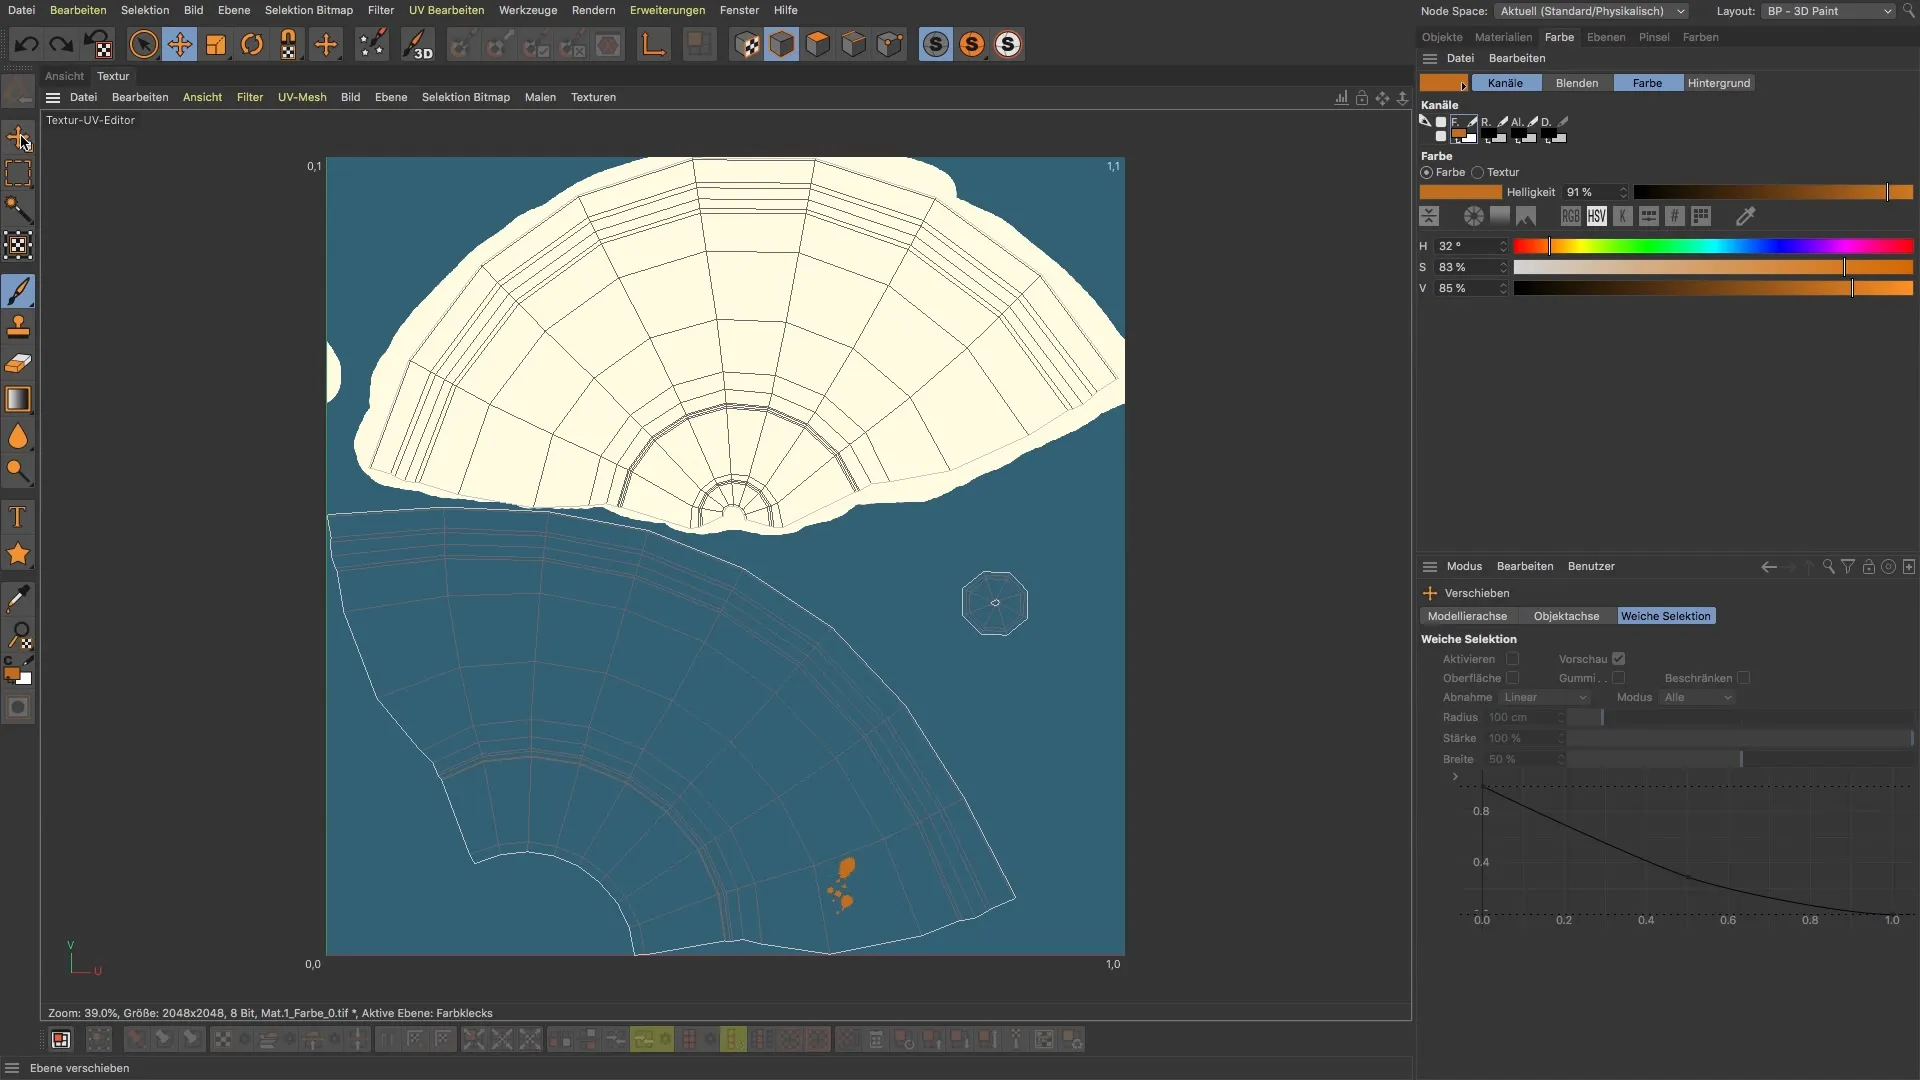Switch to the Materialien panel tab
The height and width of the screenshot is (1080, 1920).
pyautogui.click(x=1503, y=37)
